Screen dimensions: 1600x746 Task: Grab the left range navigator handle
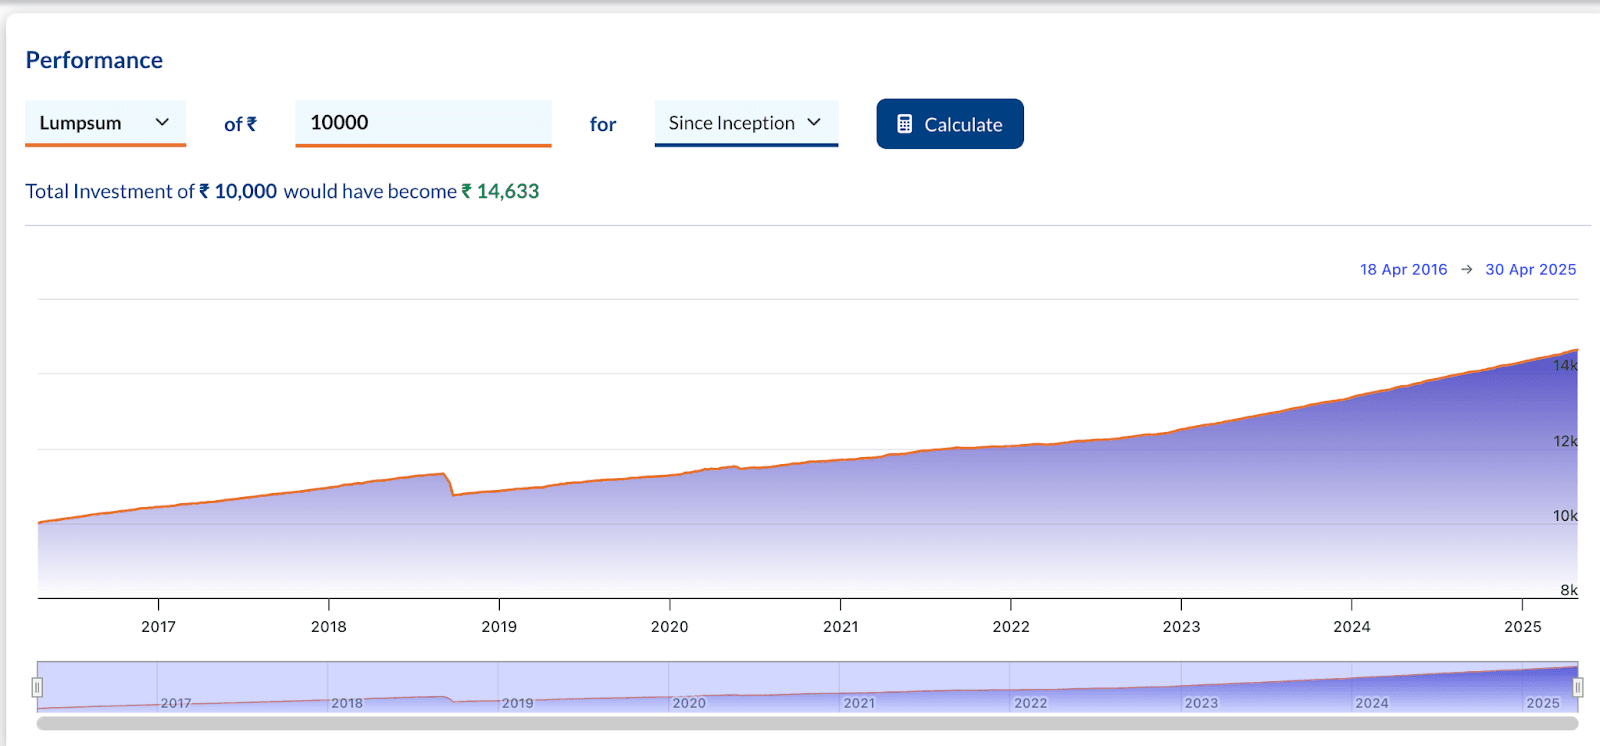point(37,687)
